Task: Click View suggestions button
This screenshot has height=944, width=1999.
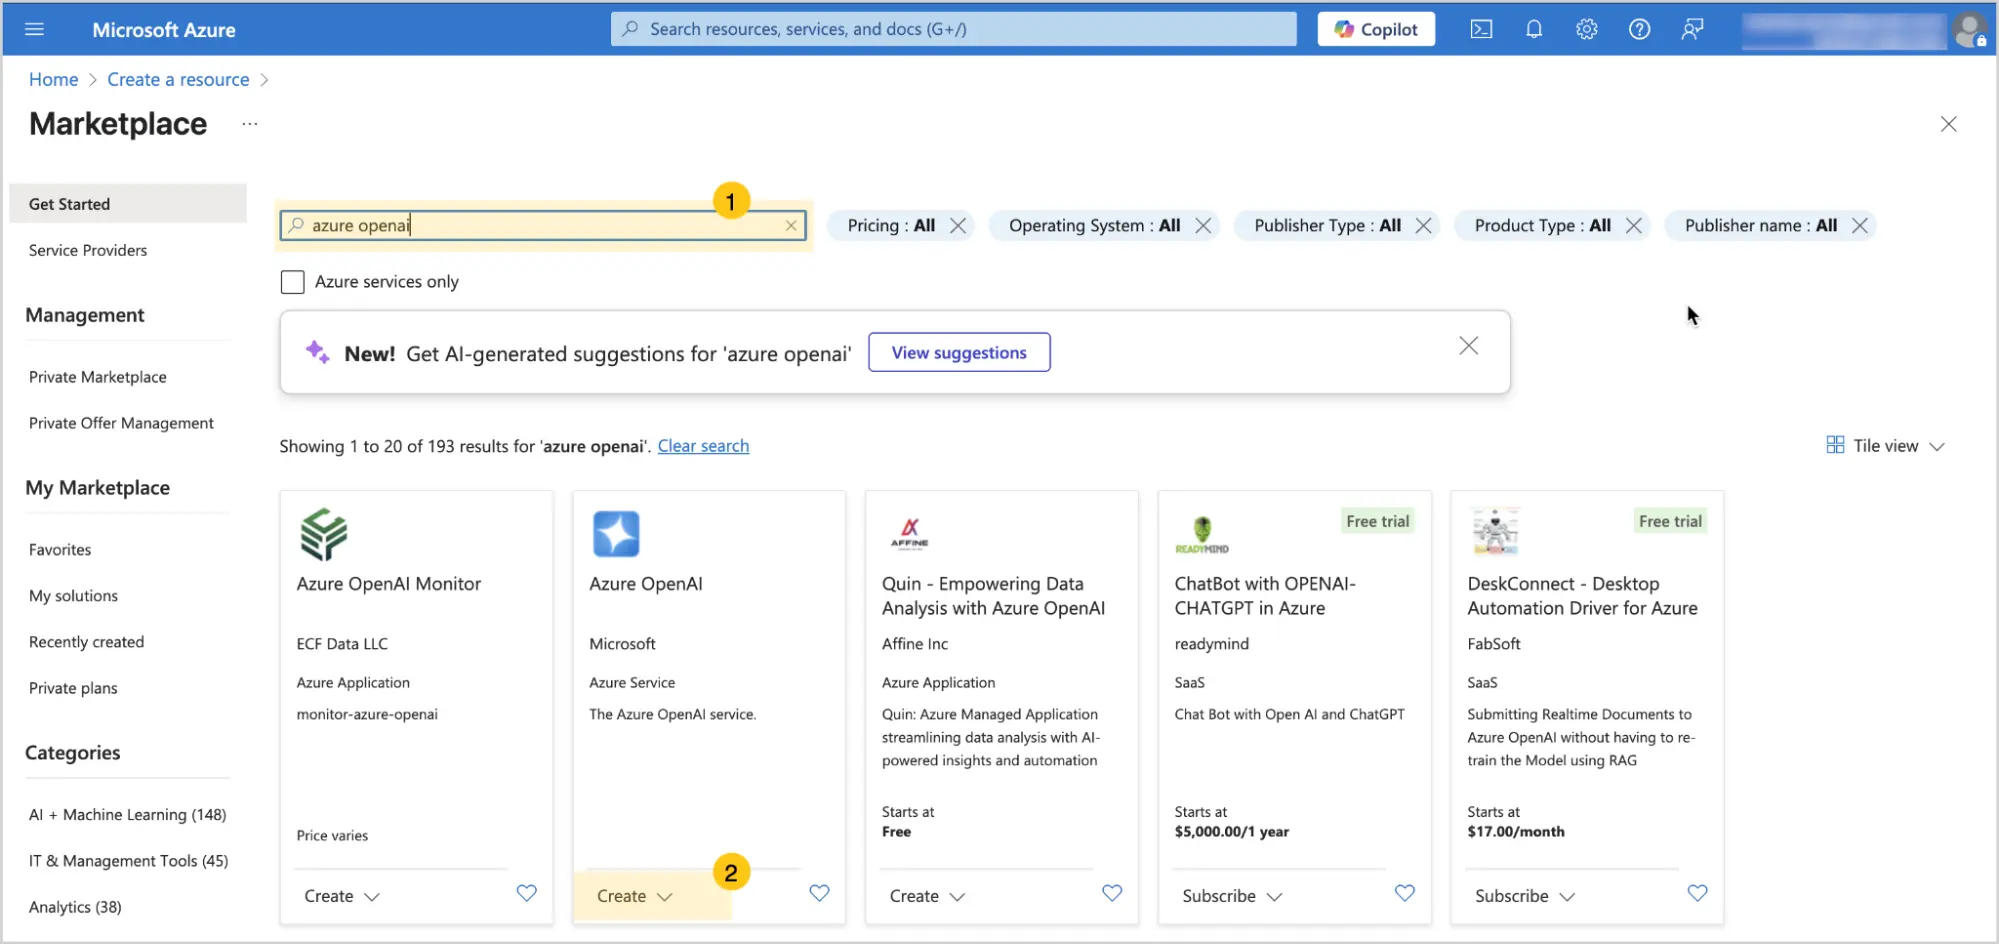Action: (x=959, y=352)
